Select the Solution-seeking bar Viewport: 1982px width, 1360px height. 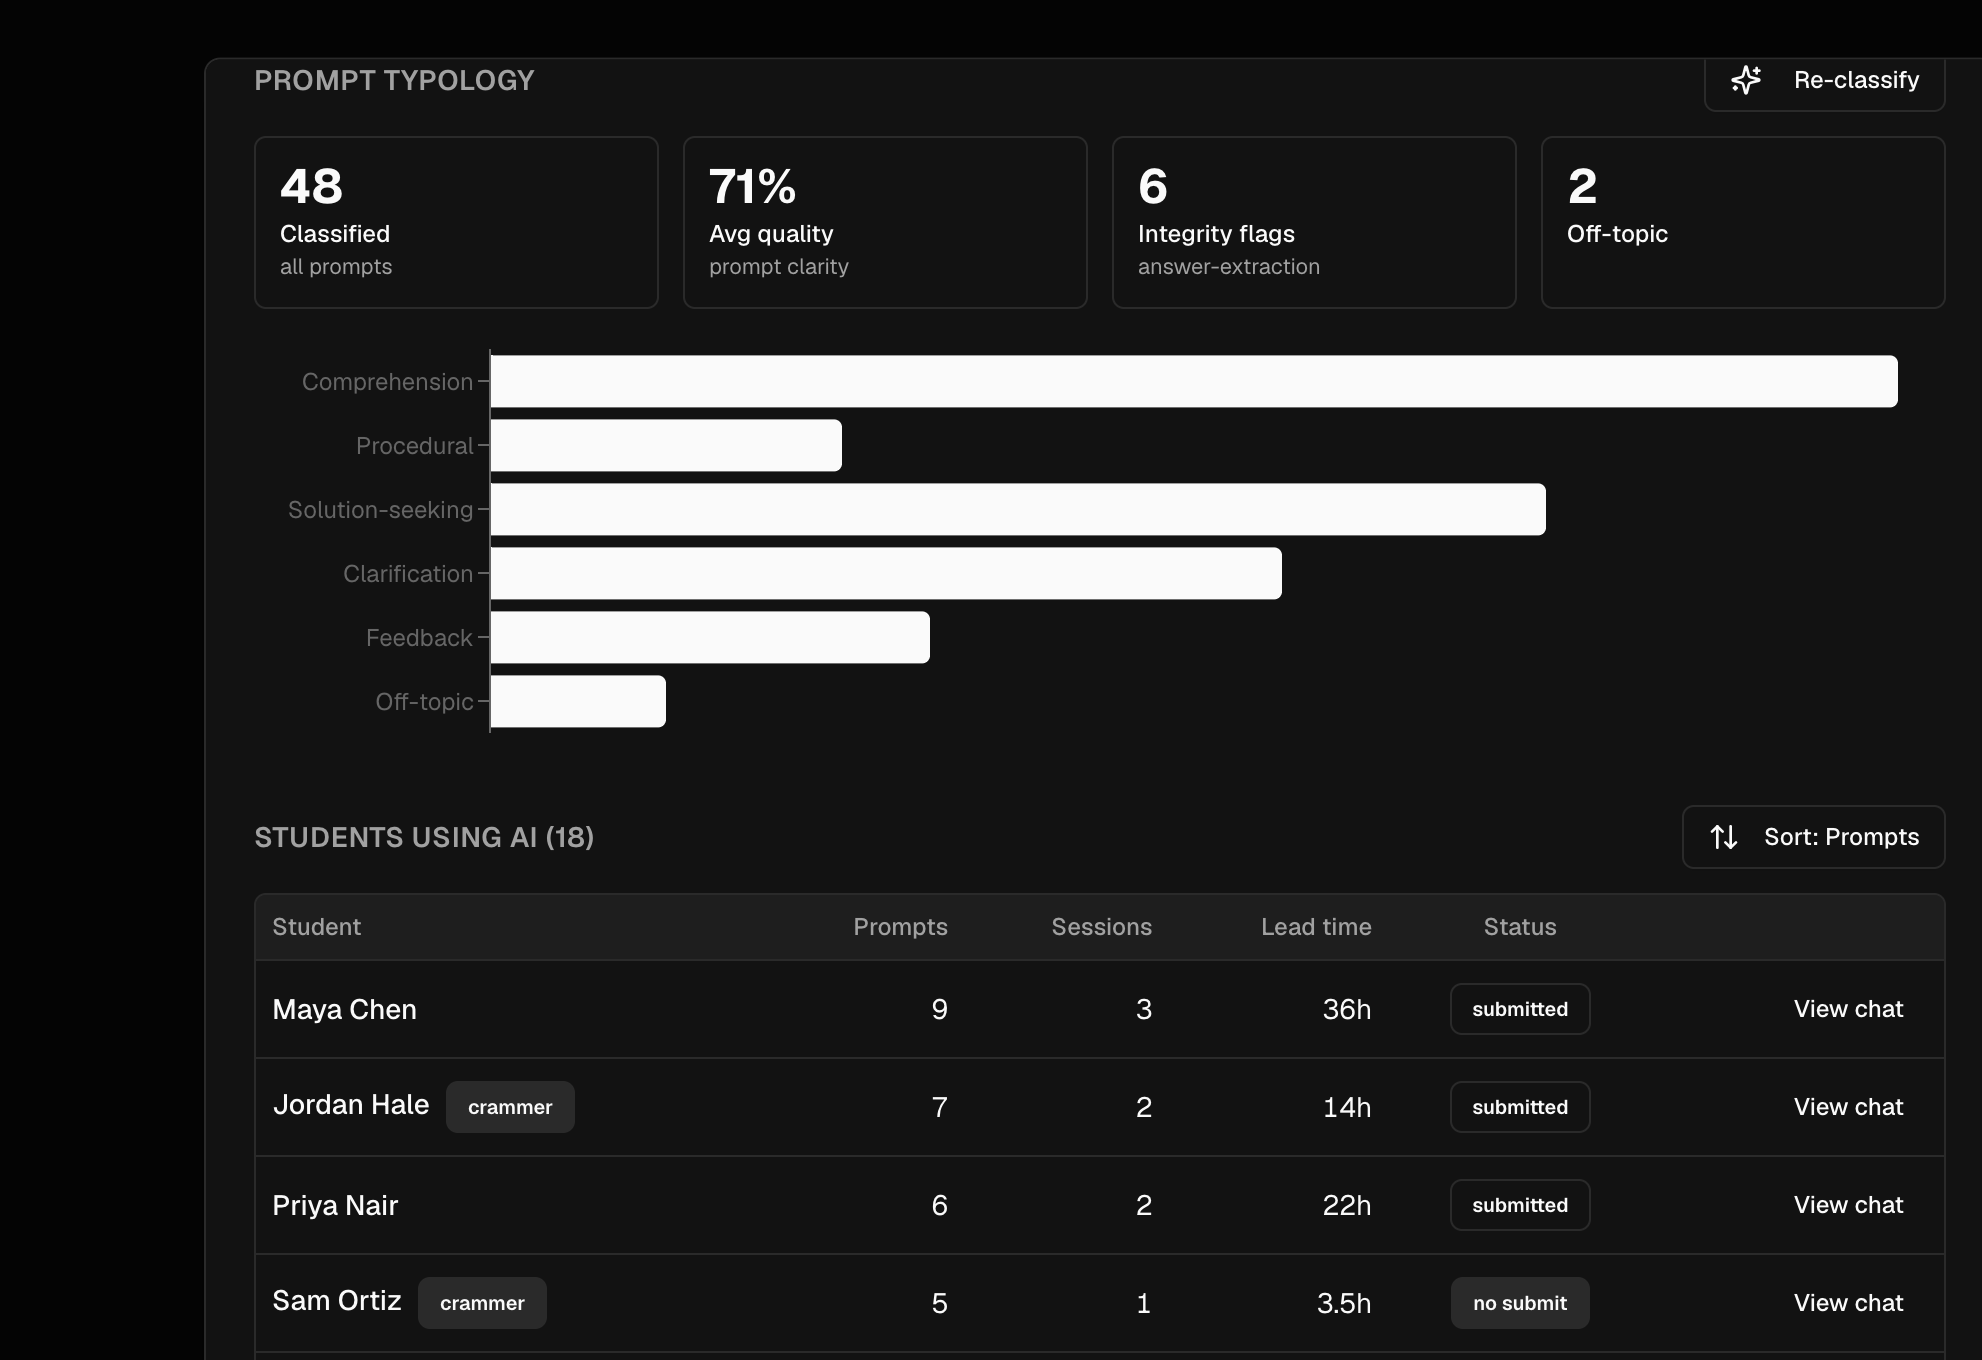pos(1018,509)
